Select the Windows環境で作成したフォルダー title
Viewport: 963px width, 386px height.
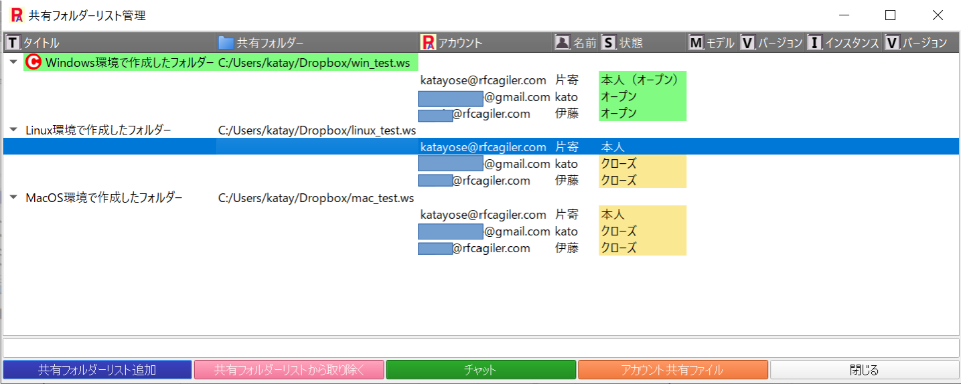click(129, 62)
